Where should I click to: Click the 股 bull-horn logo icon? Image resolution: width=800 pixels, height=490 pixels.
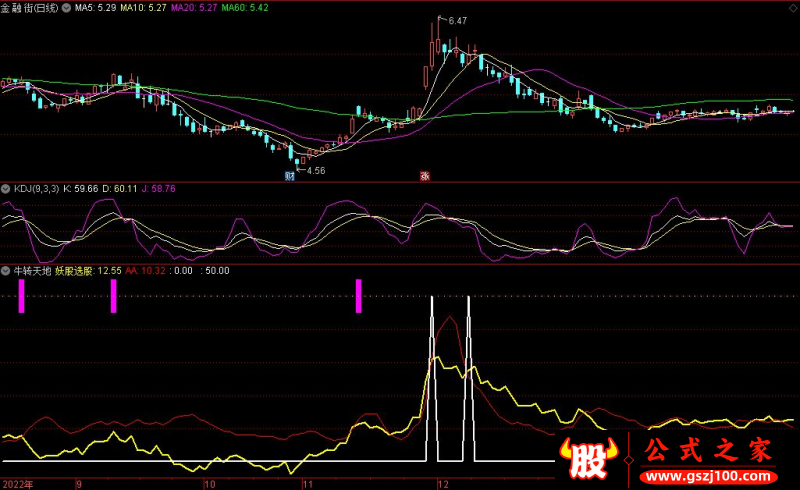pos(591,460)
